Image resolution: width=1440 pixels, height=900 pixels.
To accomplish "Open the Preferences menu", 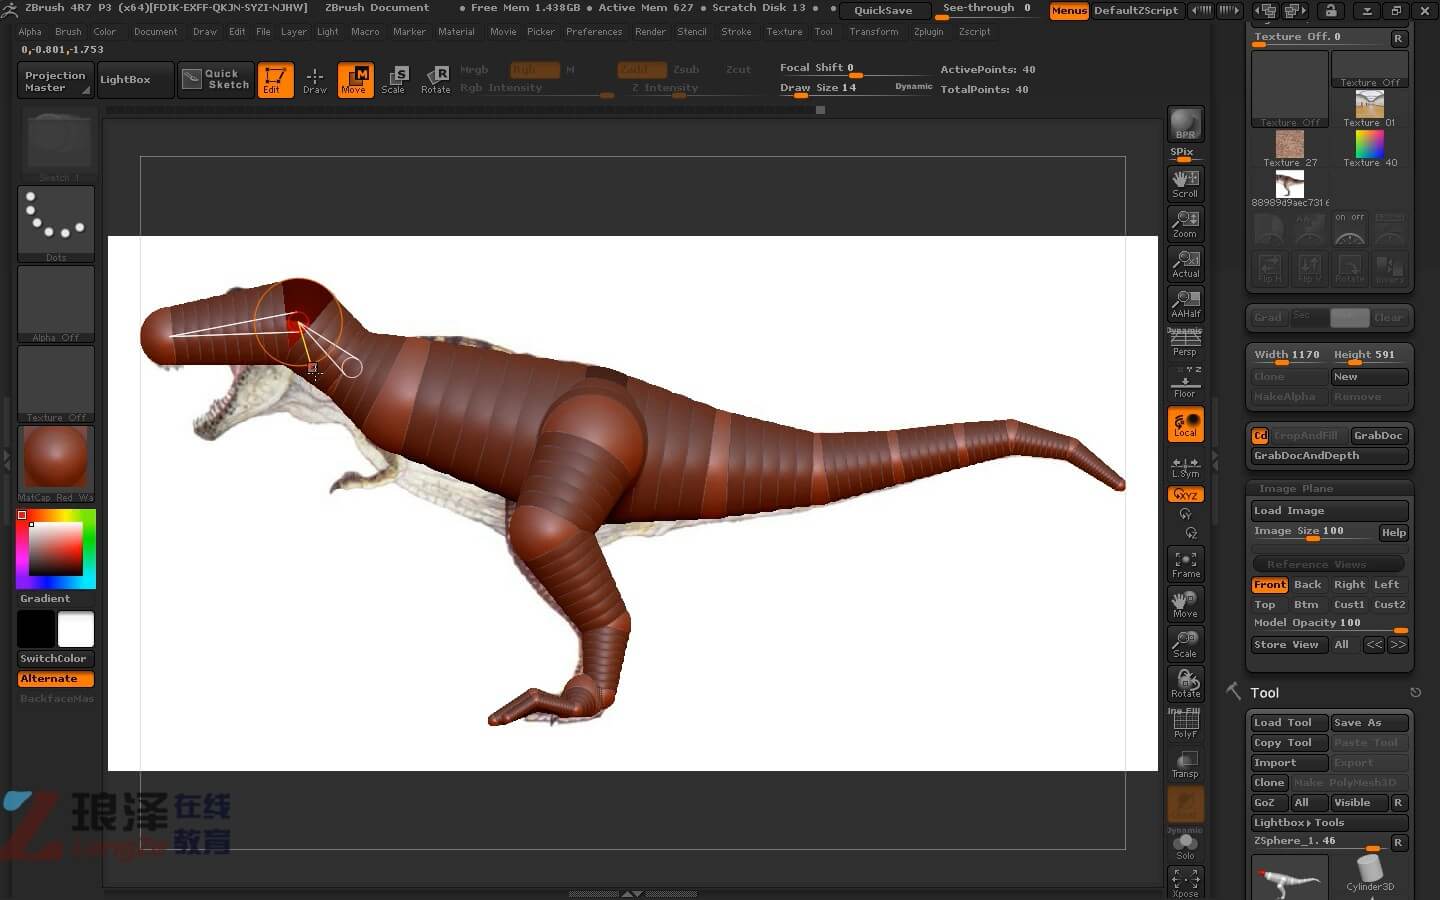I will 594,32.
